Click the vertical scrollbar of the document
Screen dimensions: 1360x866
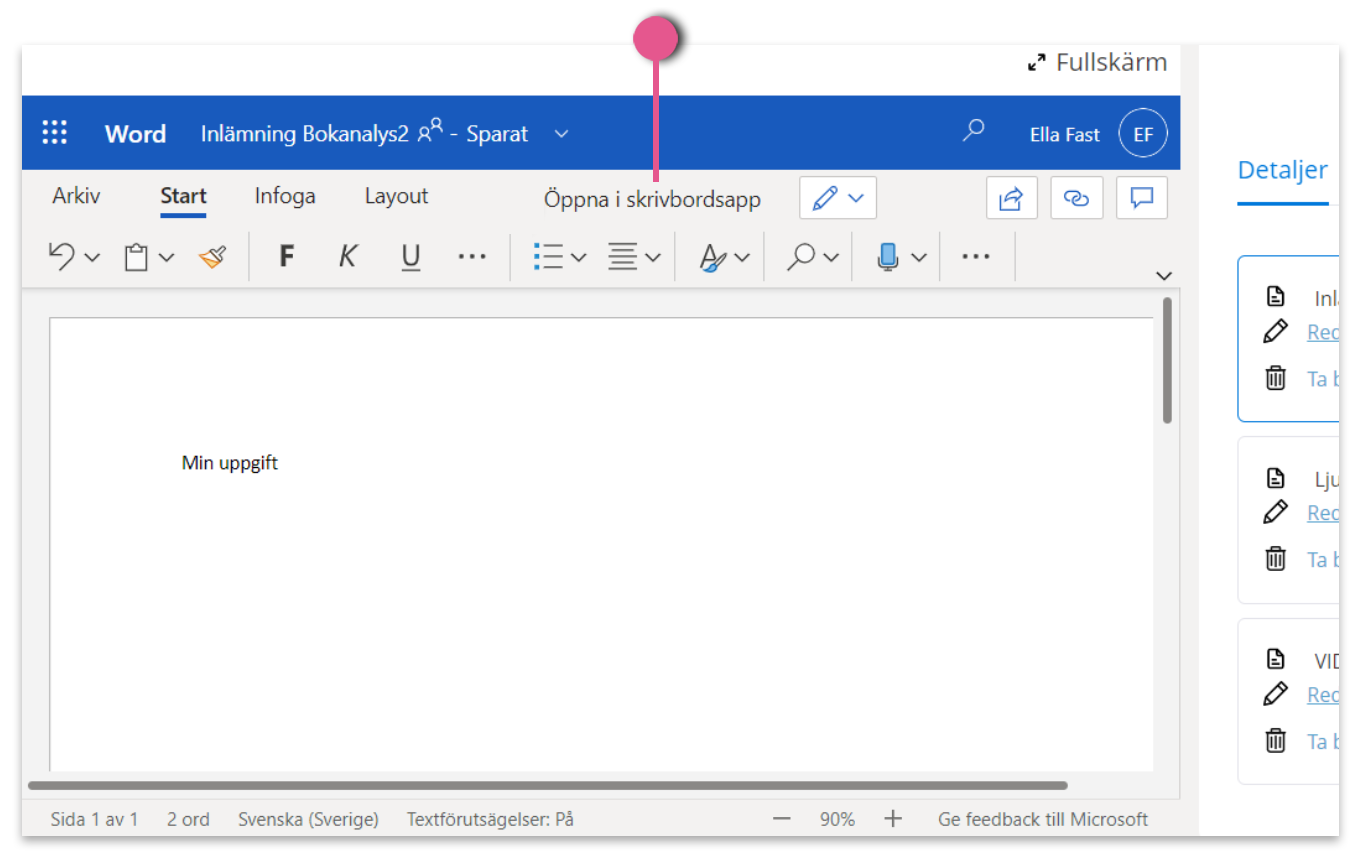point(1167,360)
